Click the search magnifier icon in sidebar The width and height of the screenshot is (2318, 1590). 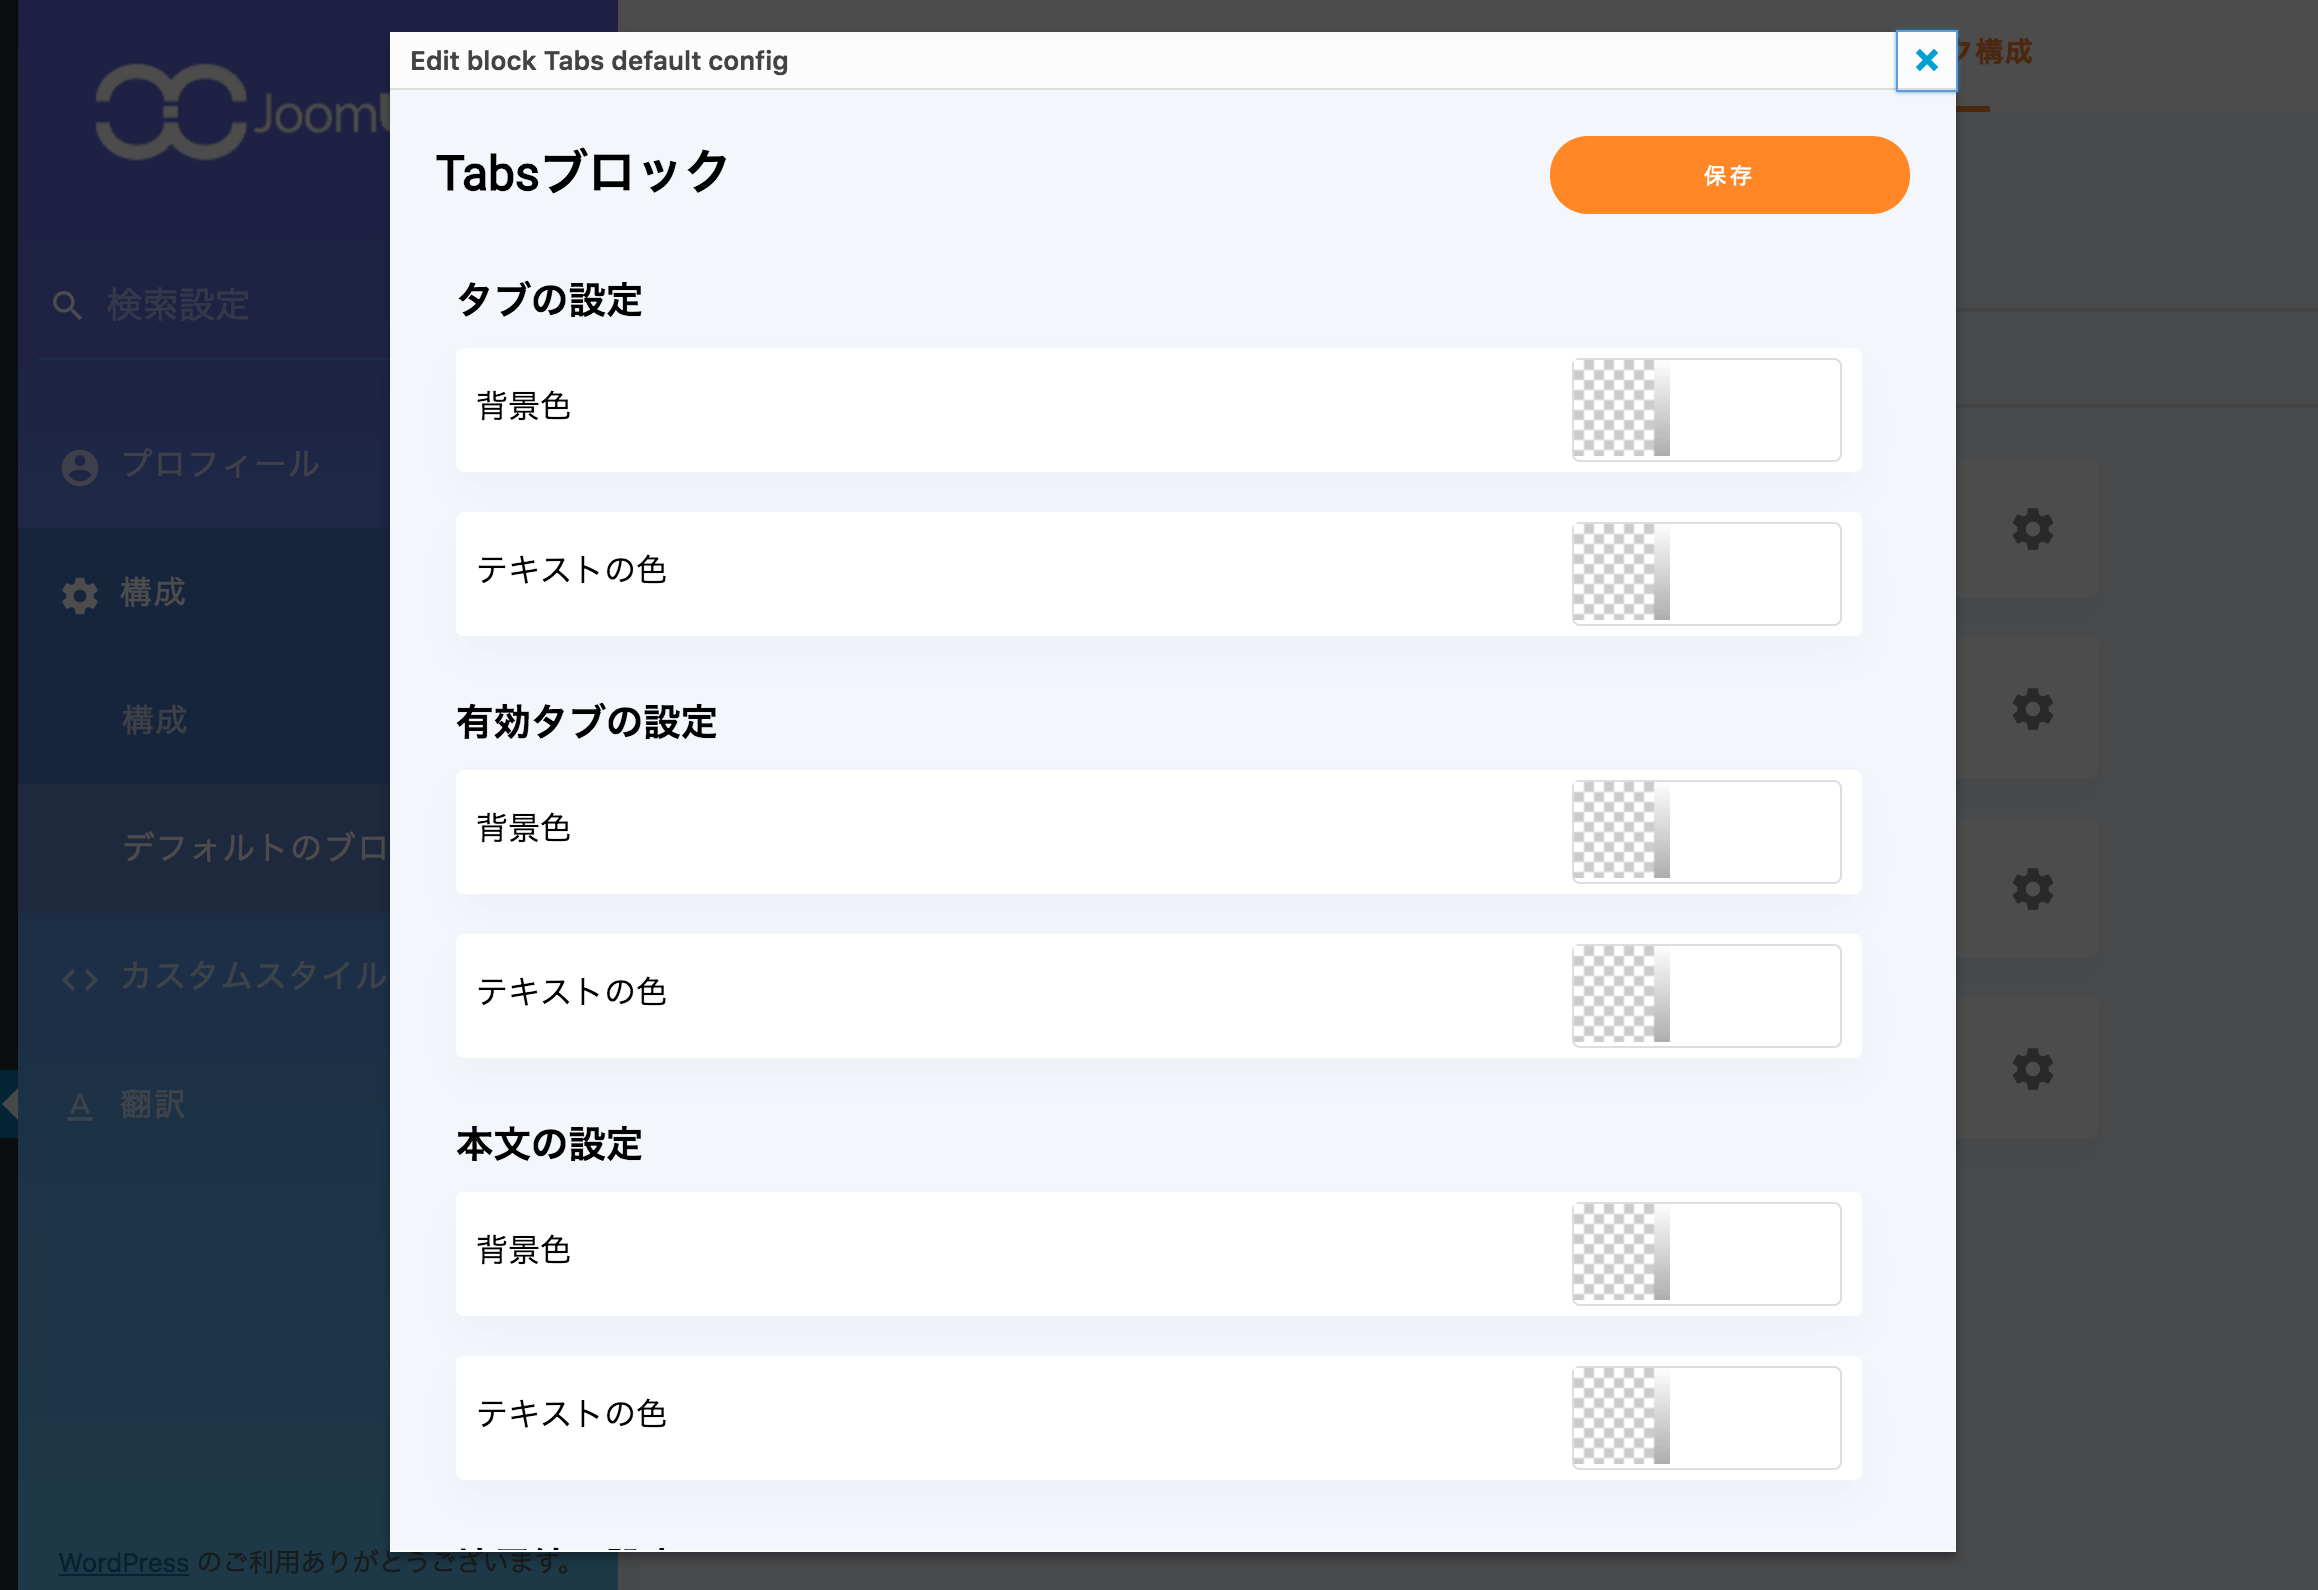pos(67,305)
